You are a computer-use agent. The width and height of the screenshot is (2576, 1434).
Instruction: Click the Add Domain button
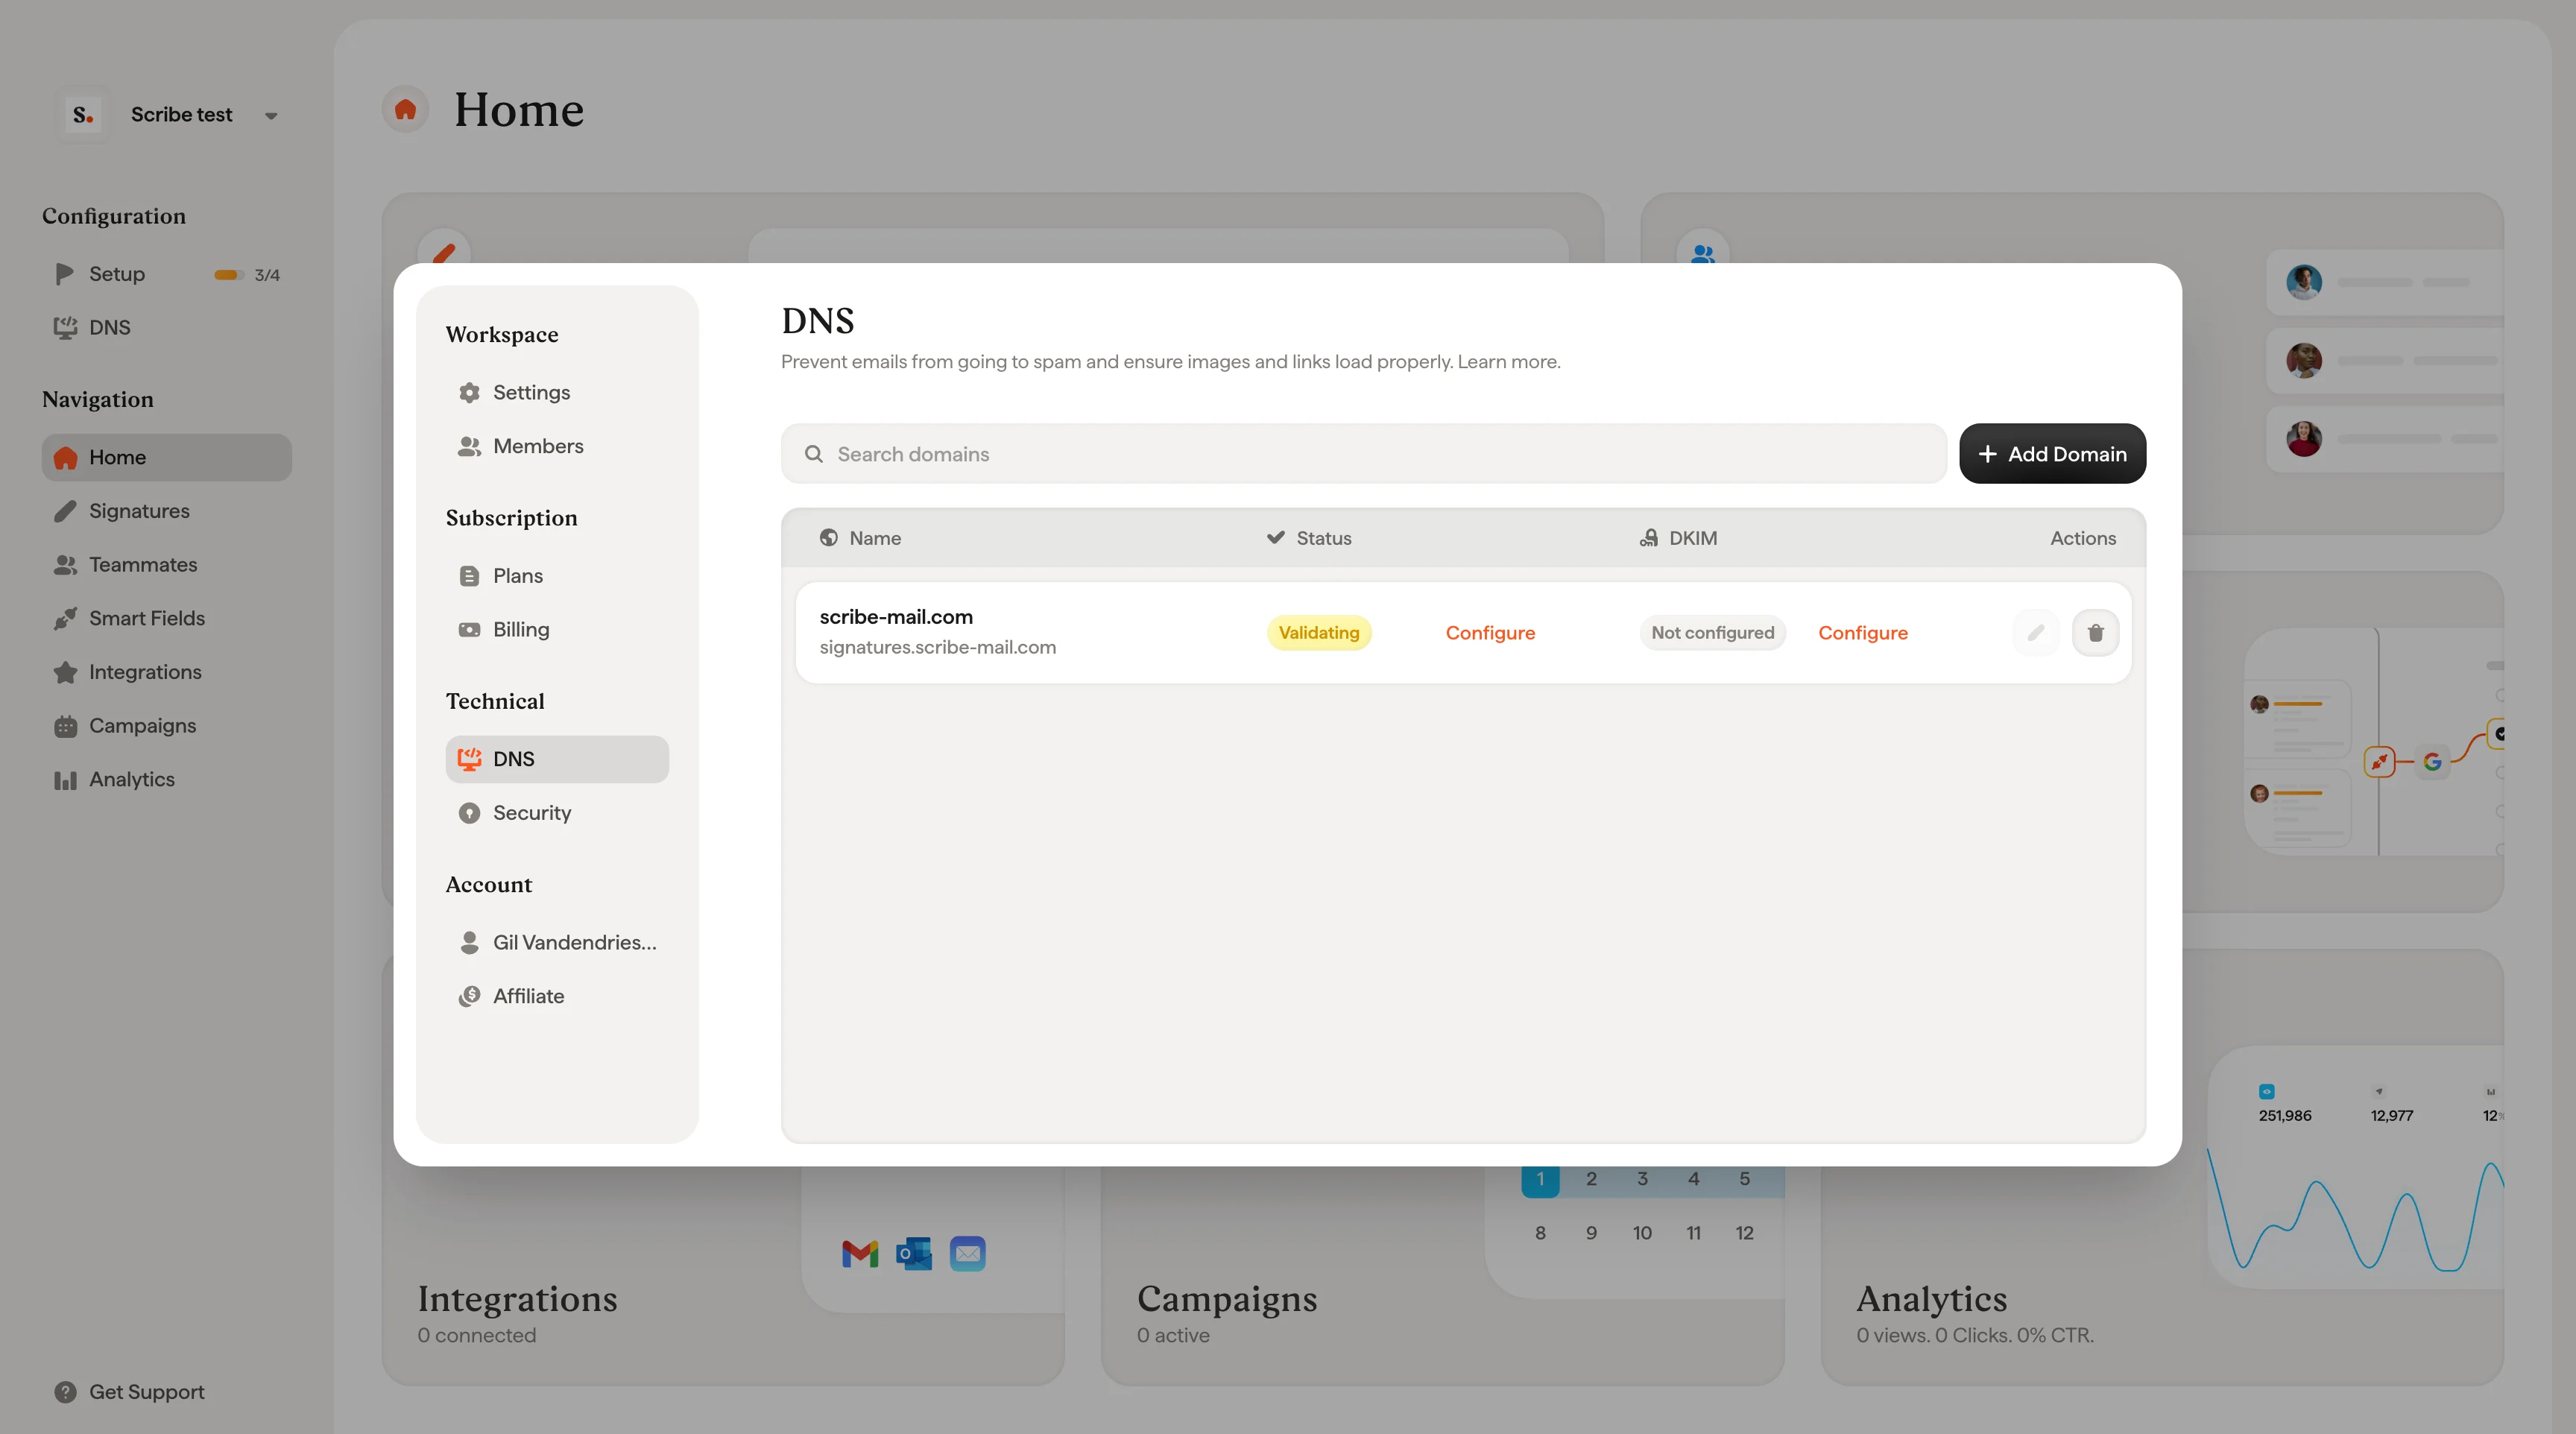click(2052, 454)
